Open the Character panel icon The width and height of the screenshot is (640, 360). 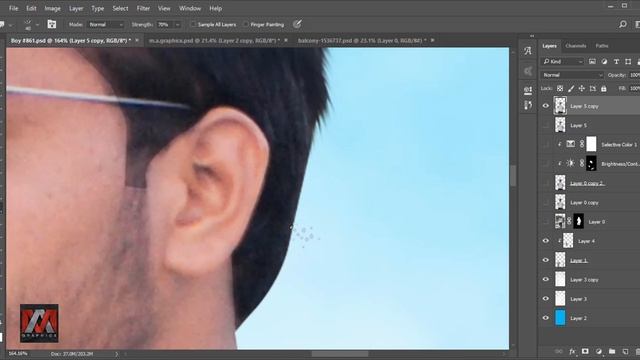pyautogui.click(x=528, y=51)
